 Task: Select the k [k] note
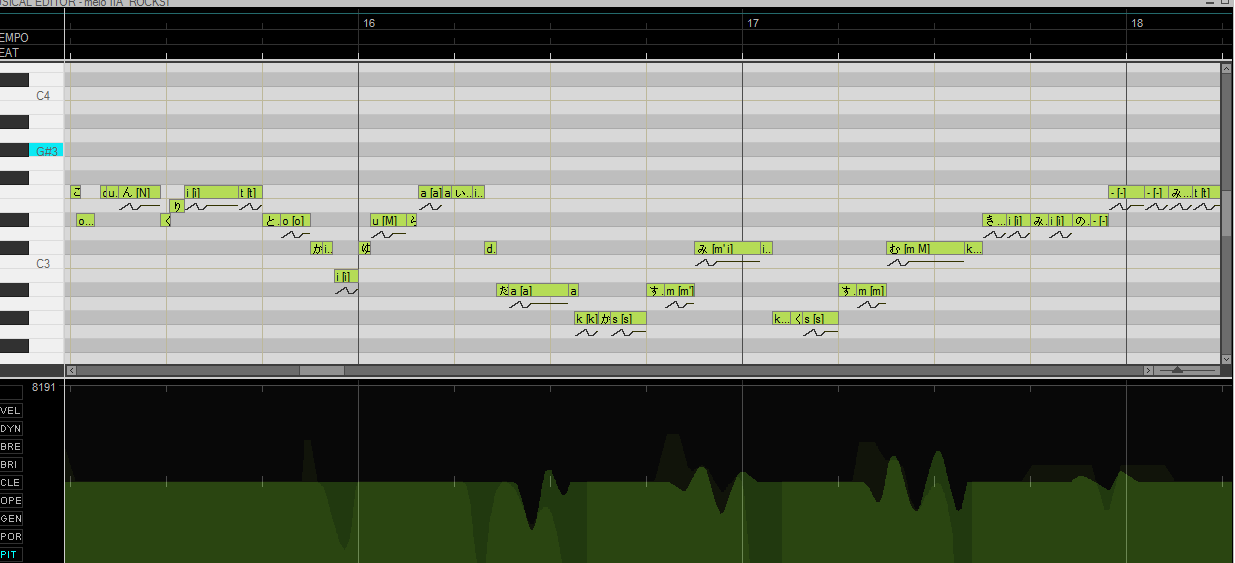[x=587, y=318]
